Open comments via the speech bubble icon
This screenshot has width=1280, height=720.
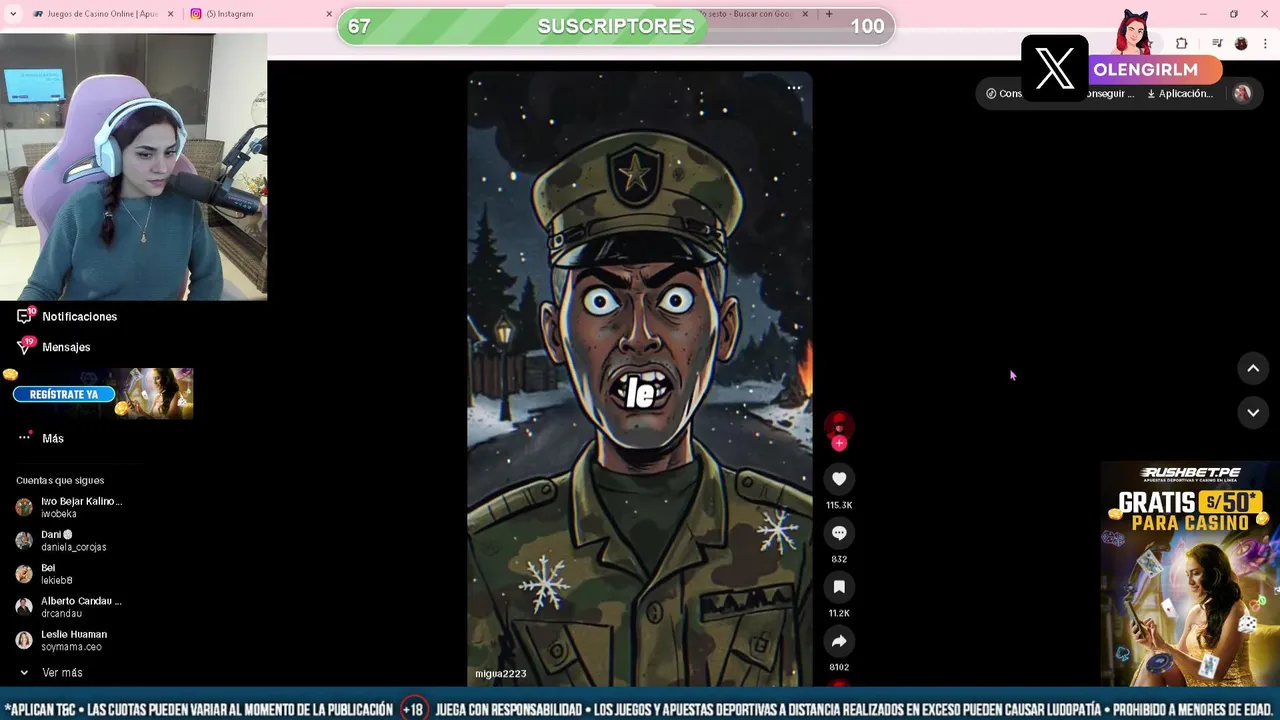tap(839, 533)
